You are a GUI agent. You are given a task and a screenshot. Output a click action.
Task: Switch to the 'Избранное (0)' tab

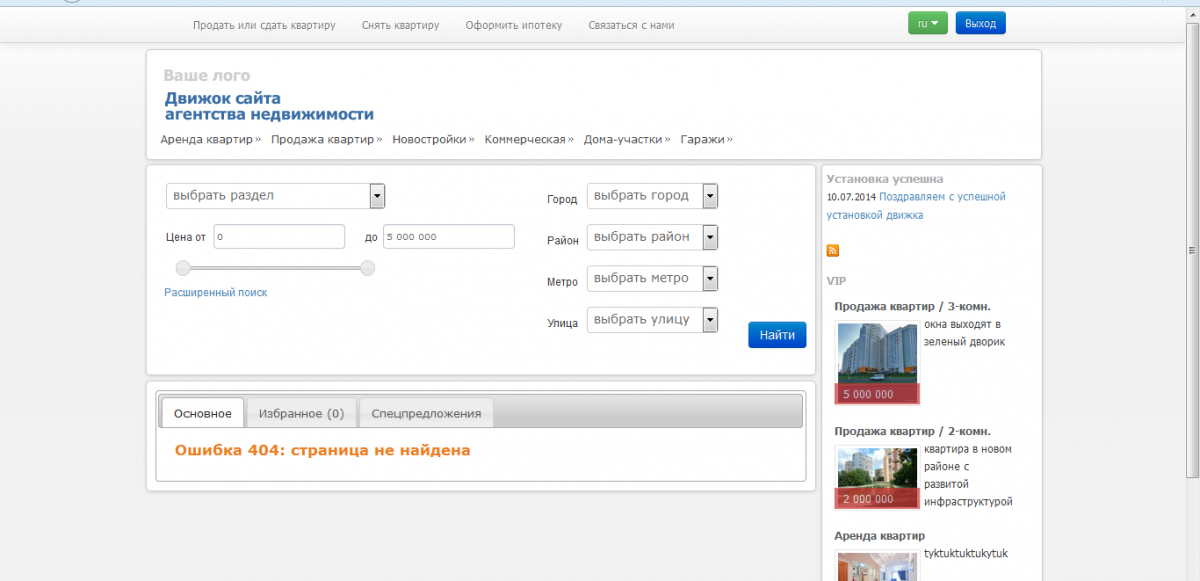pos(301,413)
